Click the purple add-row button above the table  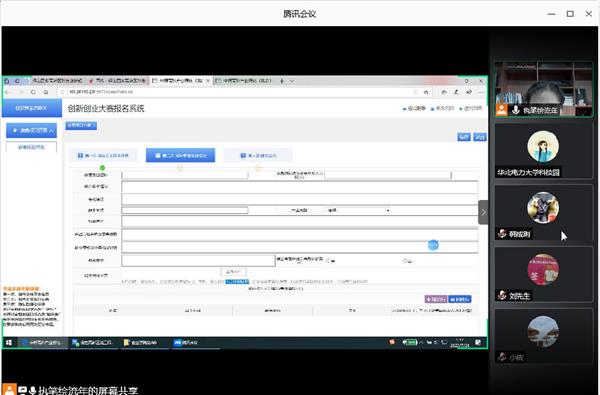pyautogui.click(x=436, y=299)
